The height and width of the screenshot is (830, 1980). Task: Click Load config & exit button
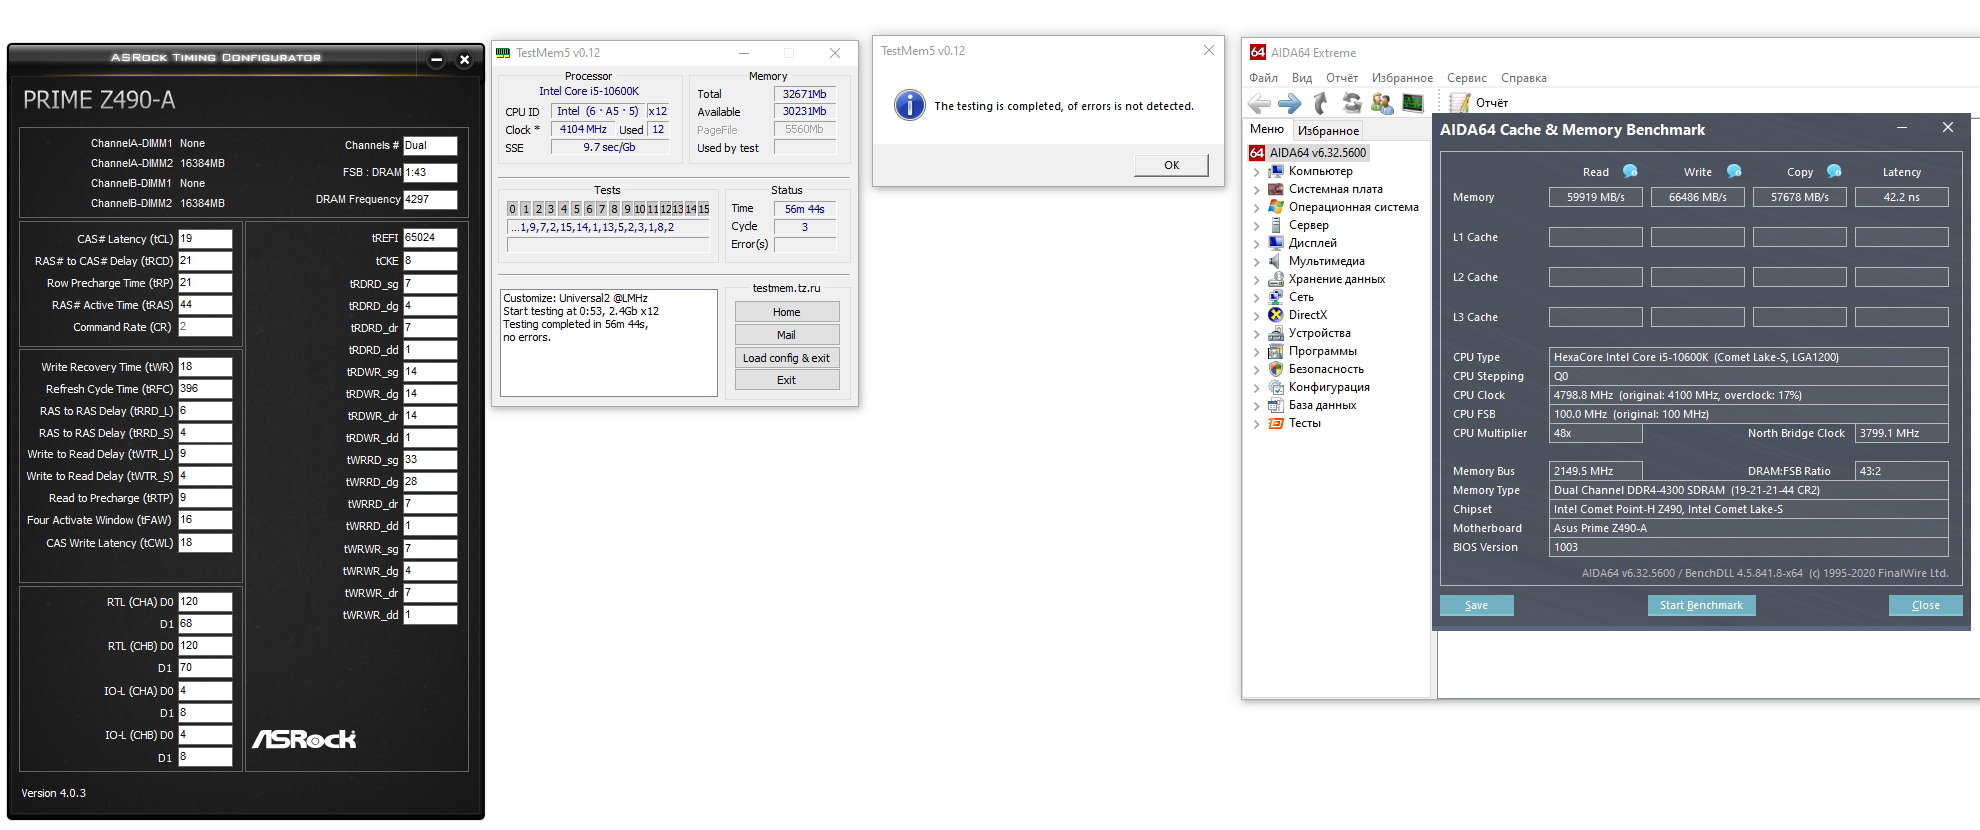click(786, 358)
